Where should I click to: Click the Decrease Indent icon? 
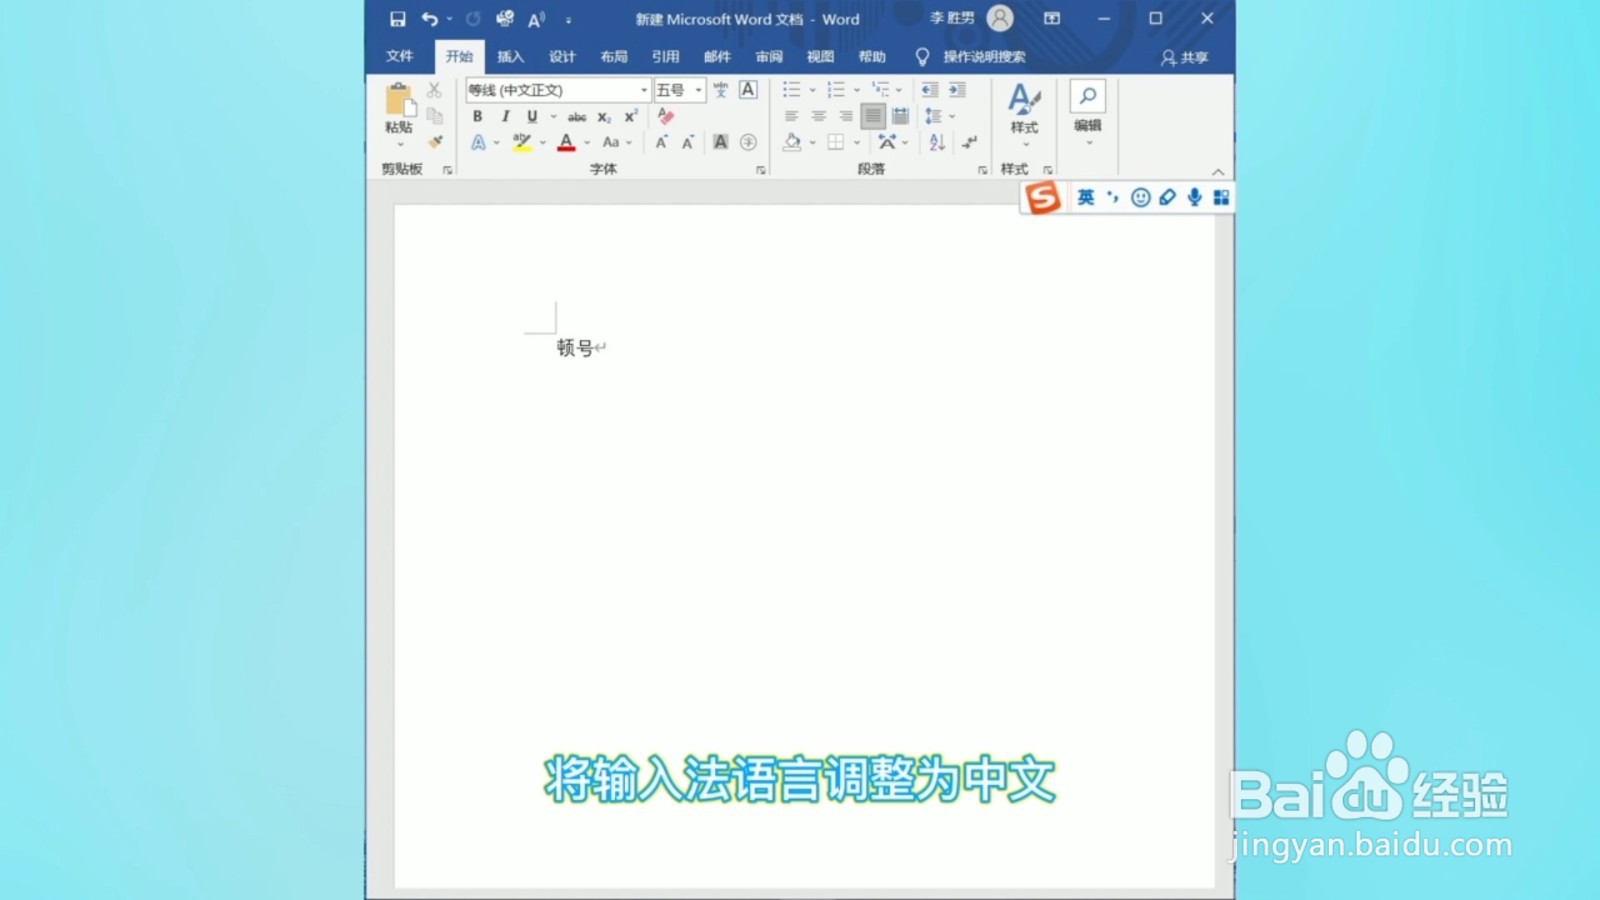[x=930, y=90]
